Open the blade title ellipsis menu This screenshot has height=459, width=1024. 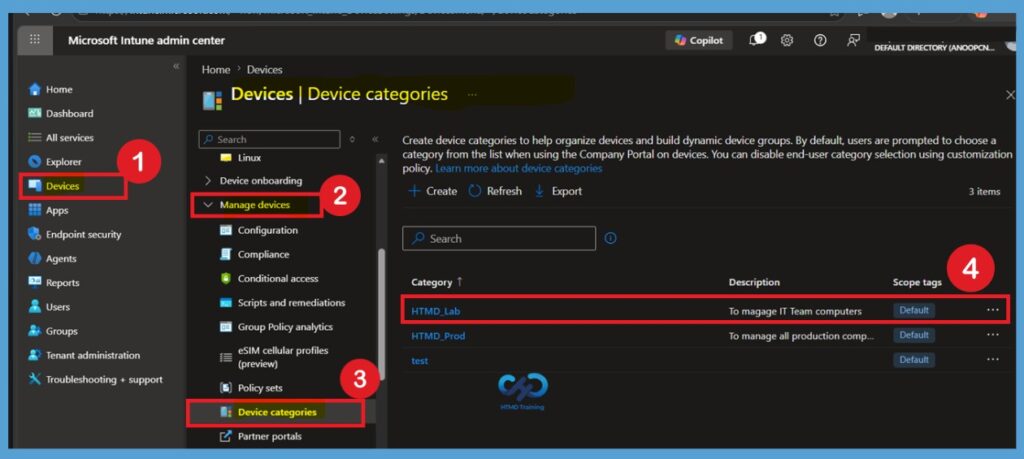472,95
